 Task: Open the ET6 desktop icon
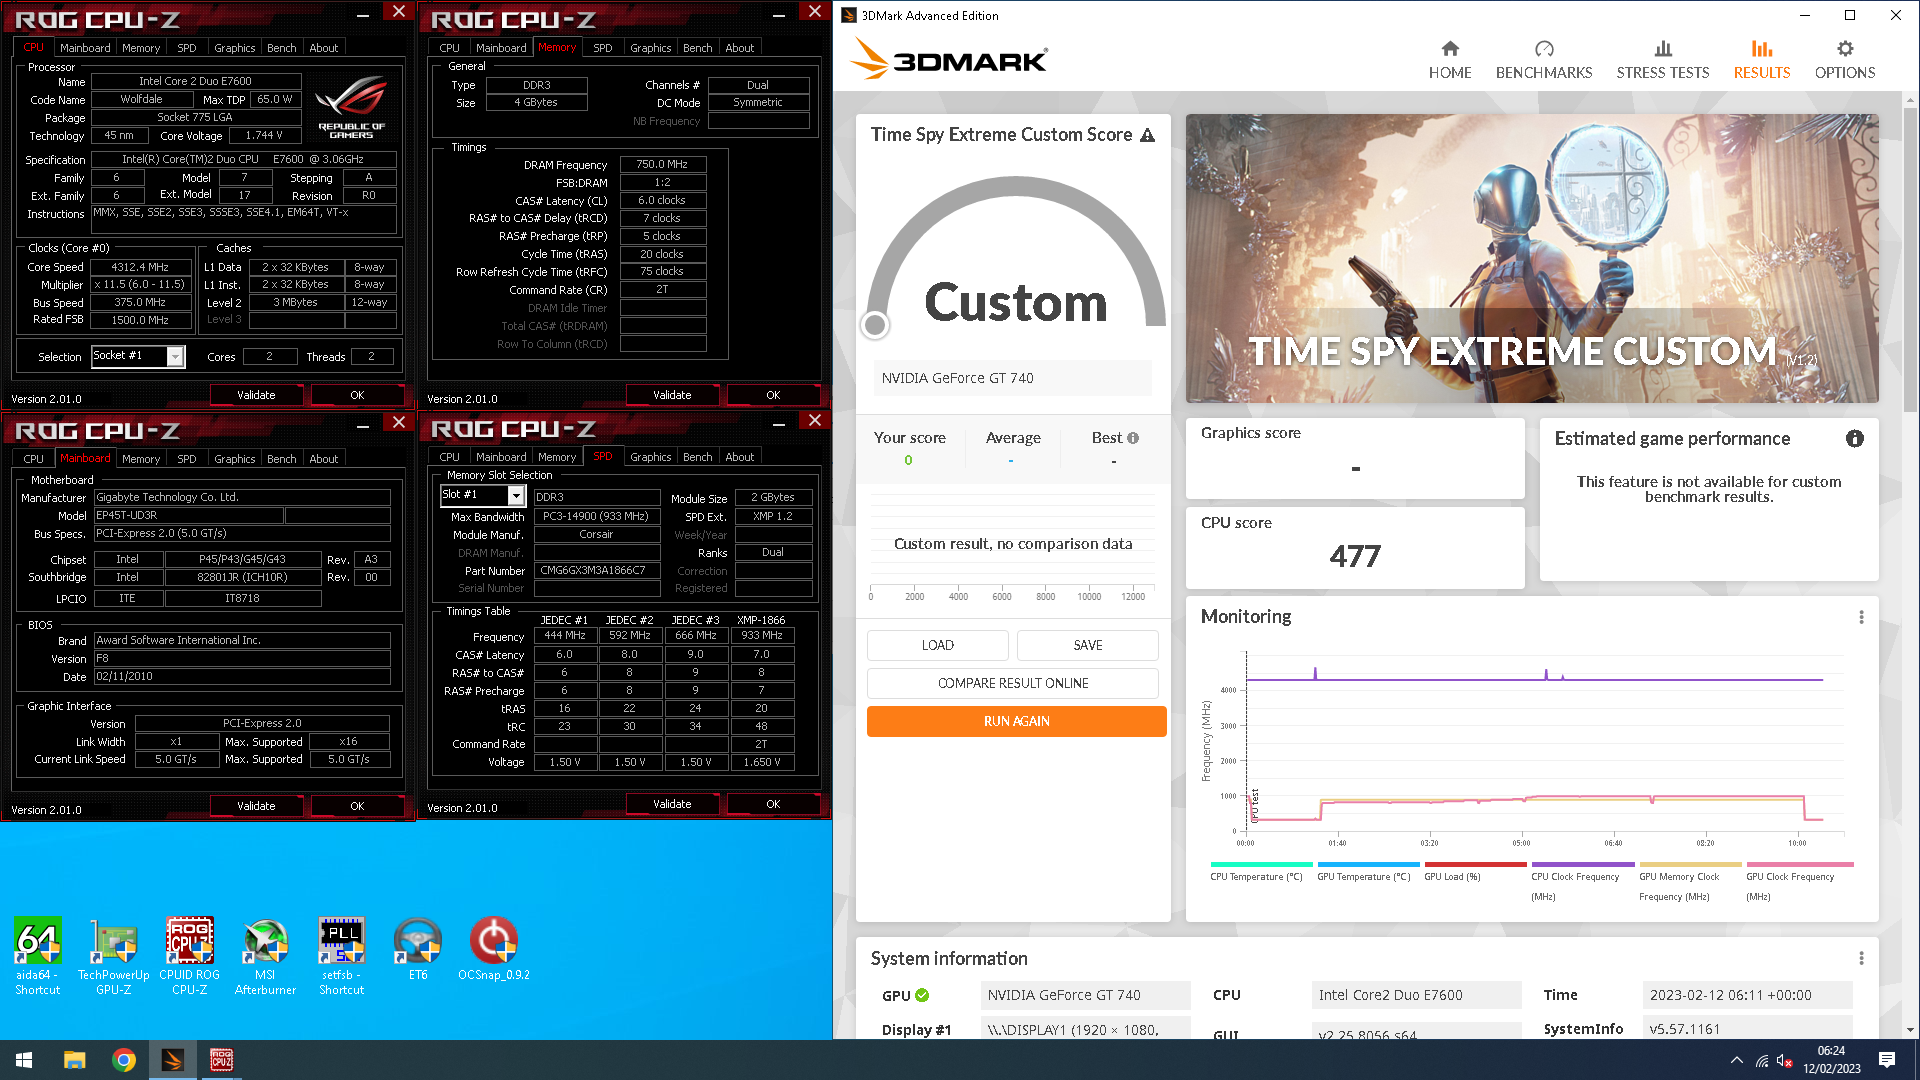417,950
